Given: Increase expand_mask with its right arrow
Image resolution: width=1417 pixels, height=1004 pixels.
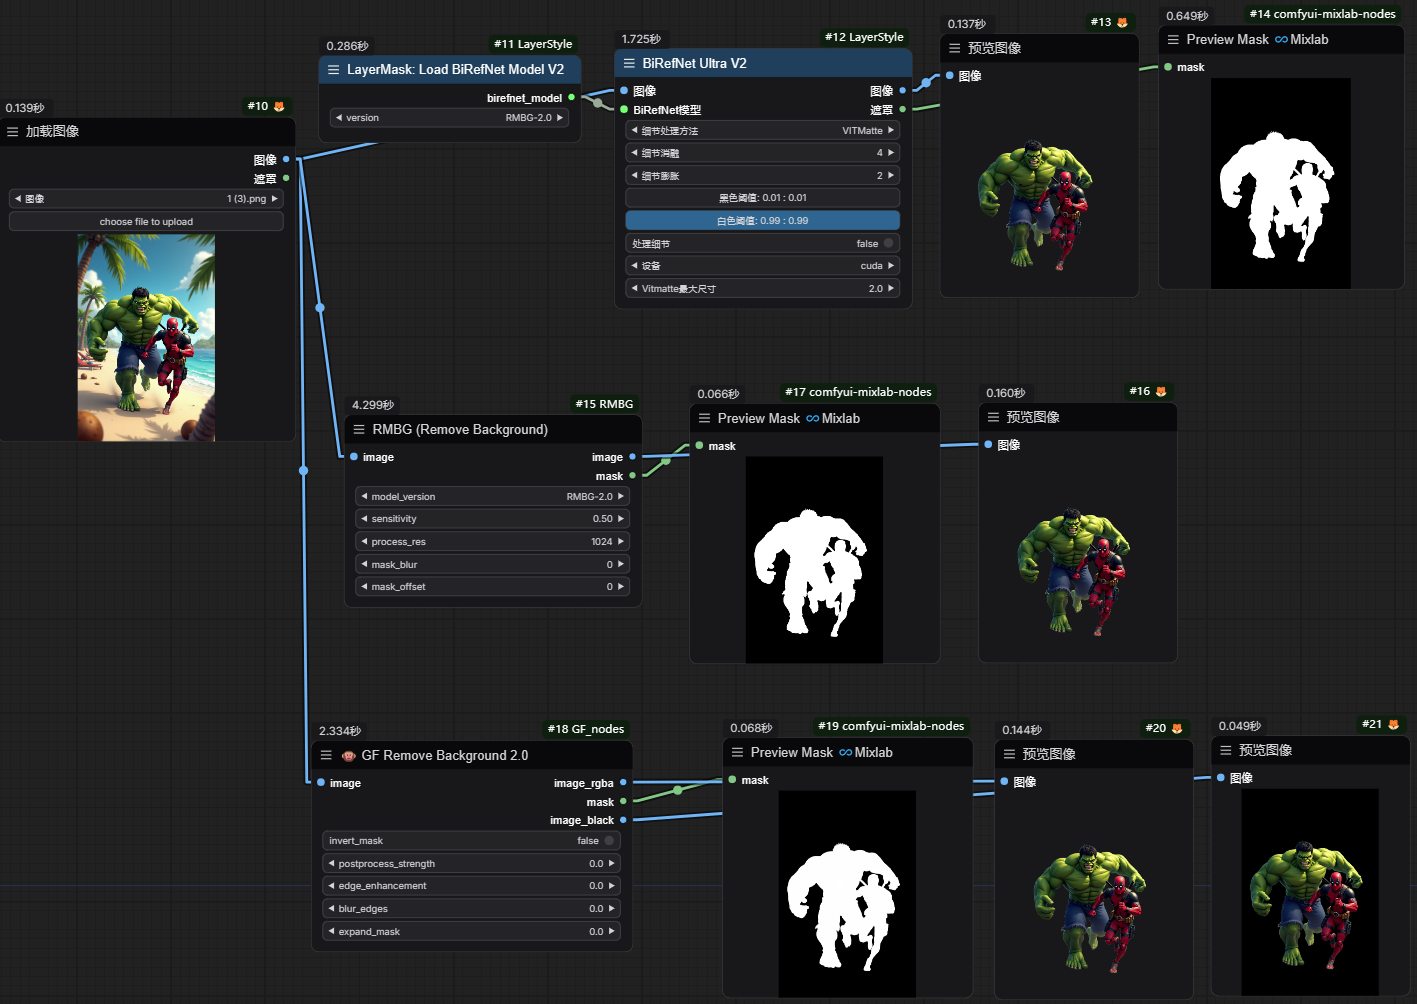Looking at the screenshot, I should [612, 931].
